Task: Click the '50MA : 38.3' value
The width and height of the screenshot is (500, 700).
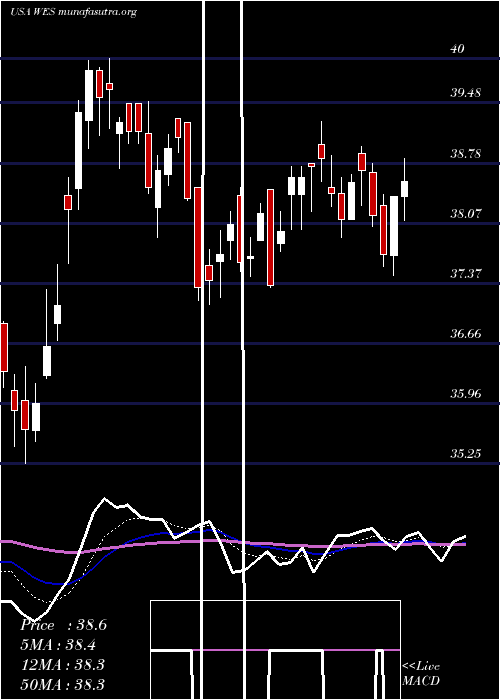Action: [x=63, y=684]
